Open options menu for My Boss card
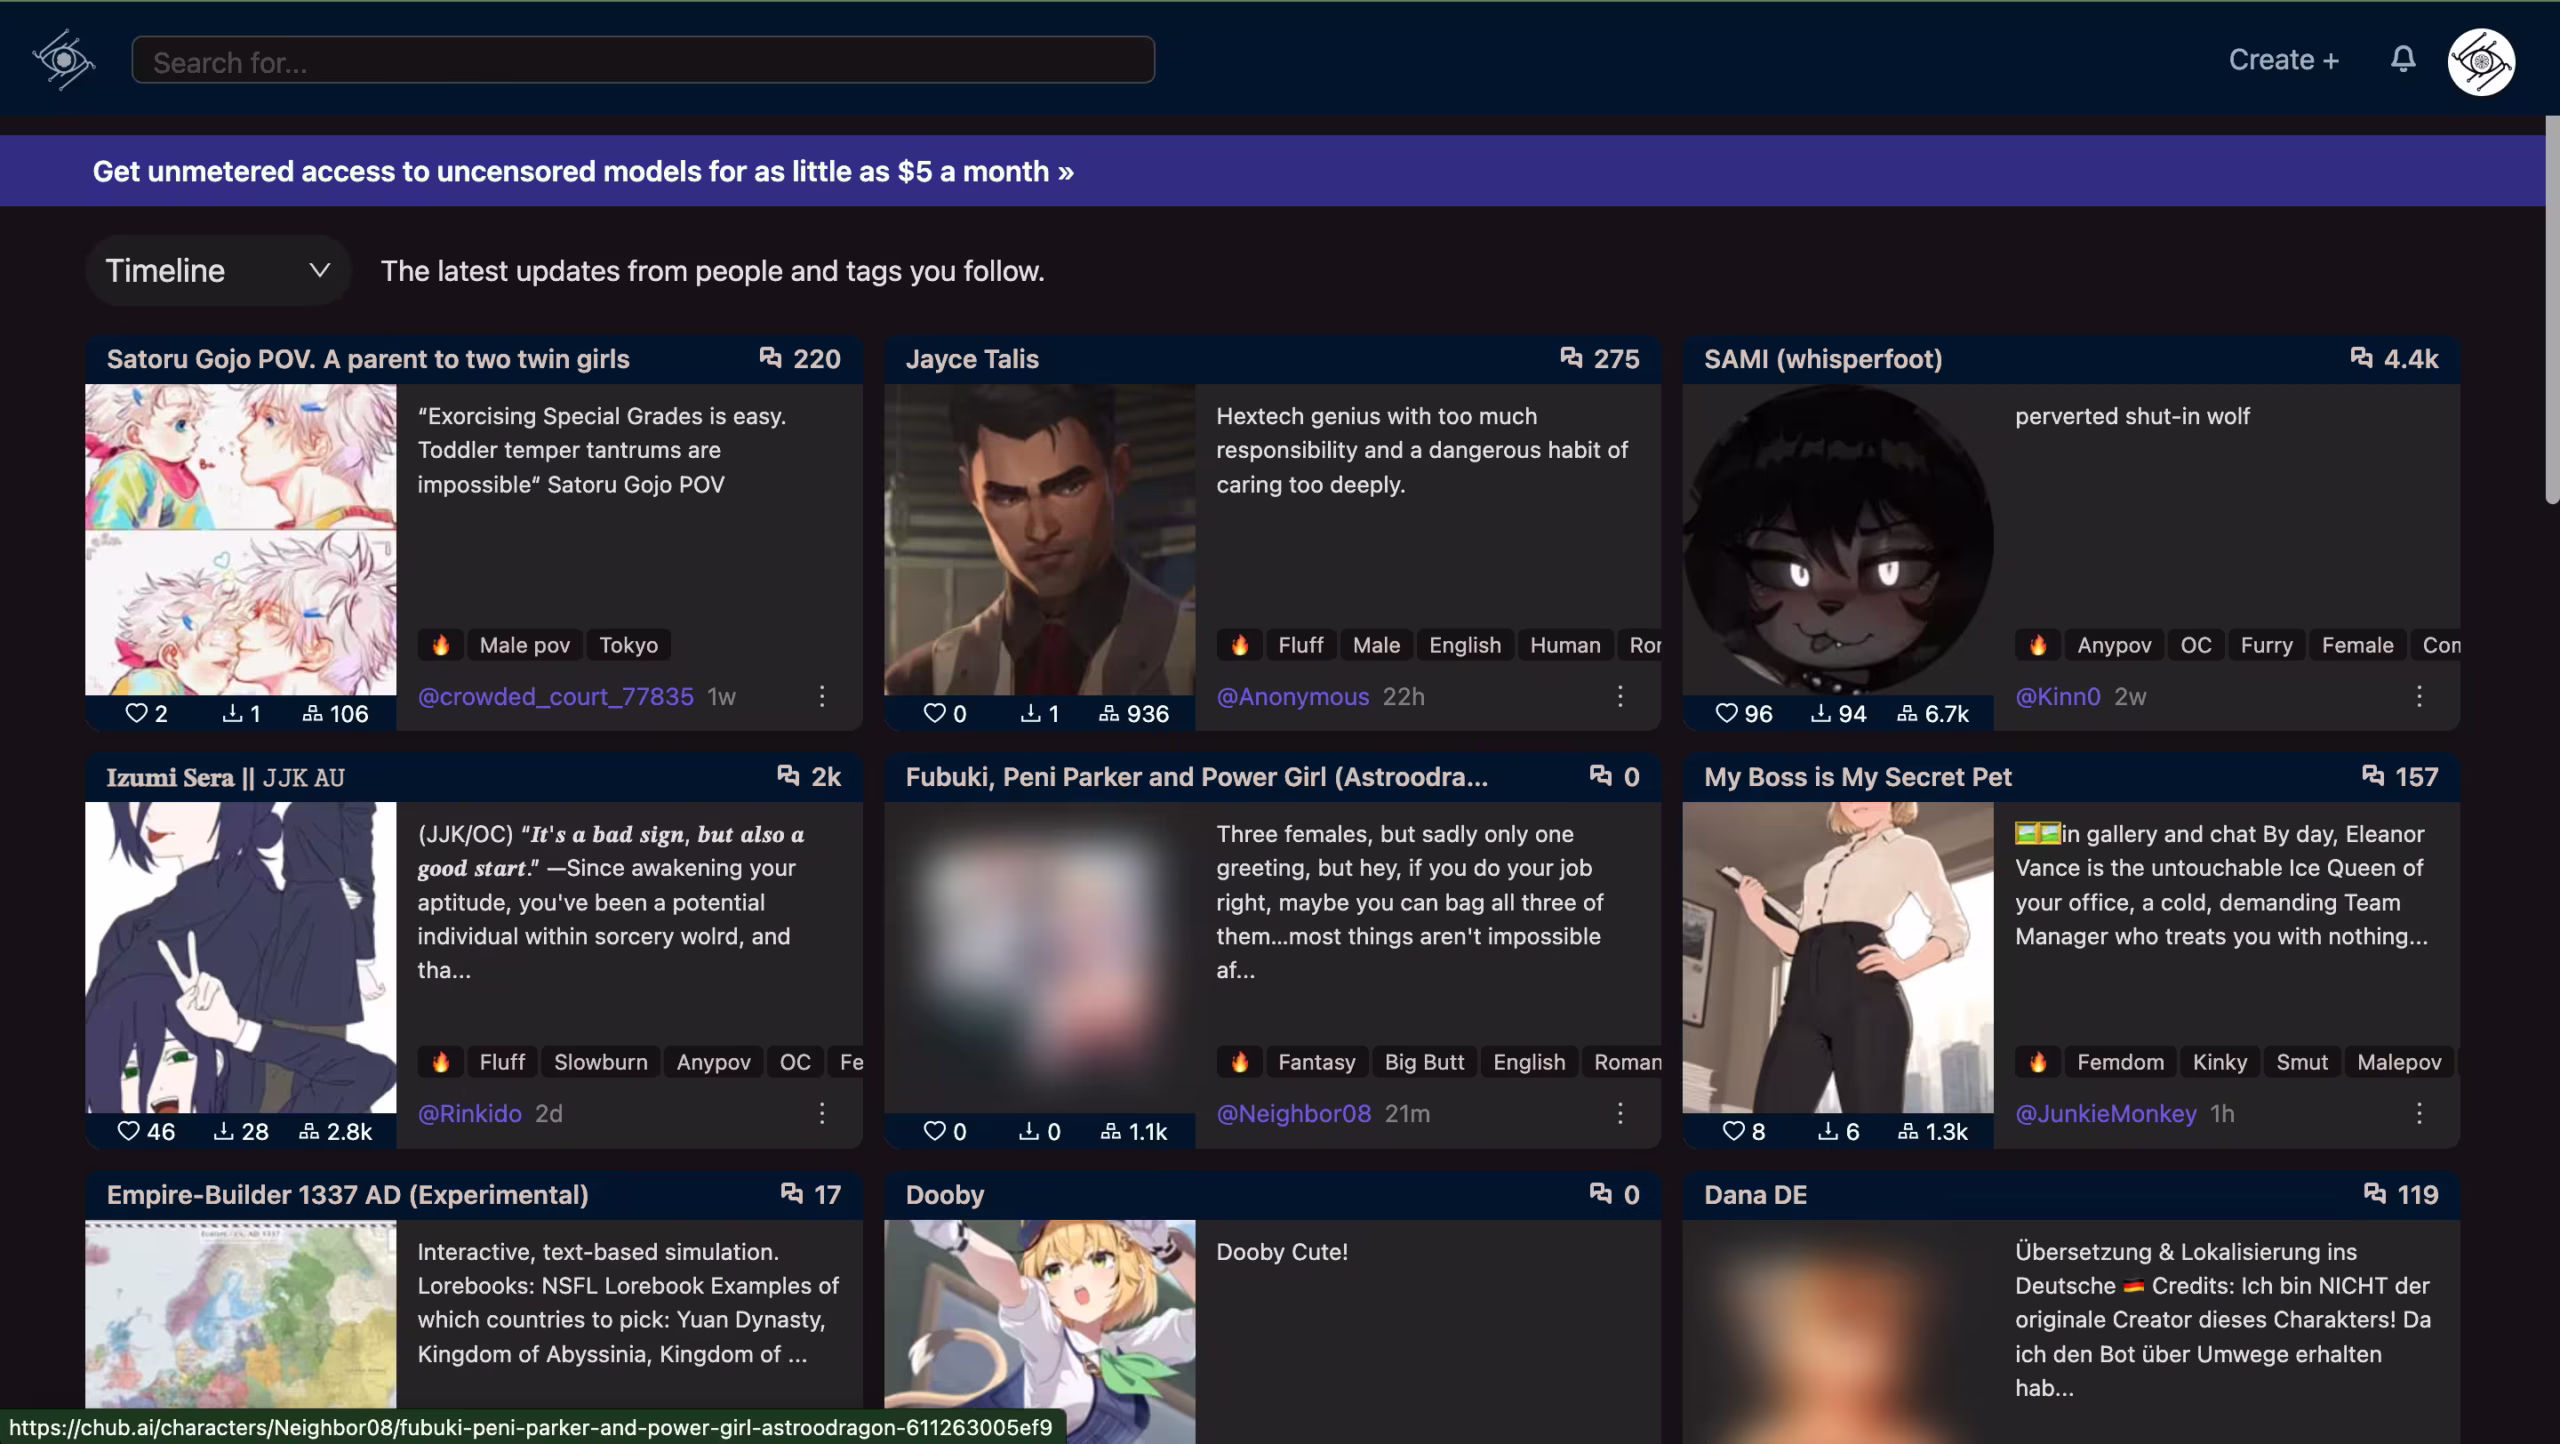Image resolution: width=2560 pixels, height=1444 pixels. 2419,1113
